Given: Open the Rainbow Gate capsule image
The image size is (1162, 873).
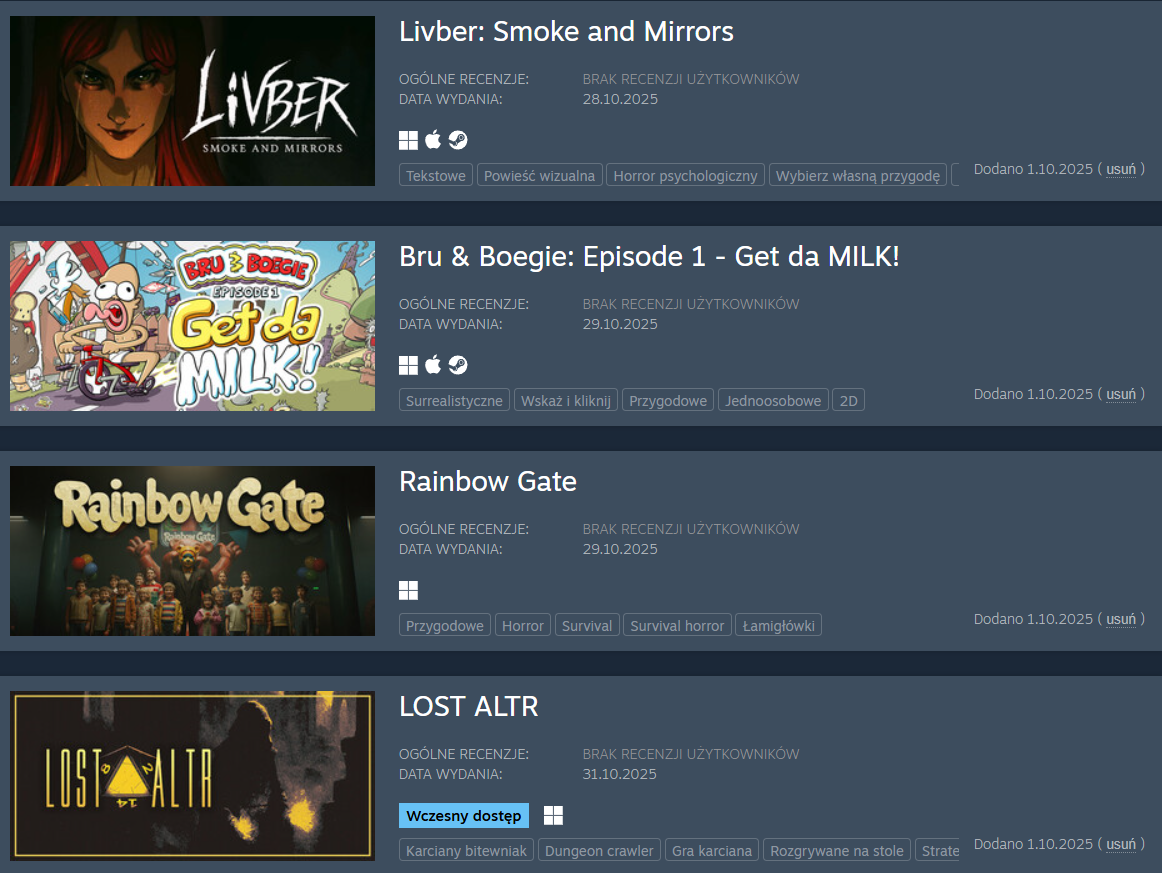Looking at the screenshot, I should (192, 551).
